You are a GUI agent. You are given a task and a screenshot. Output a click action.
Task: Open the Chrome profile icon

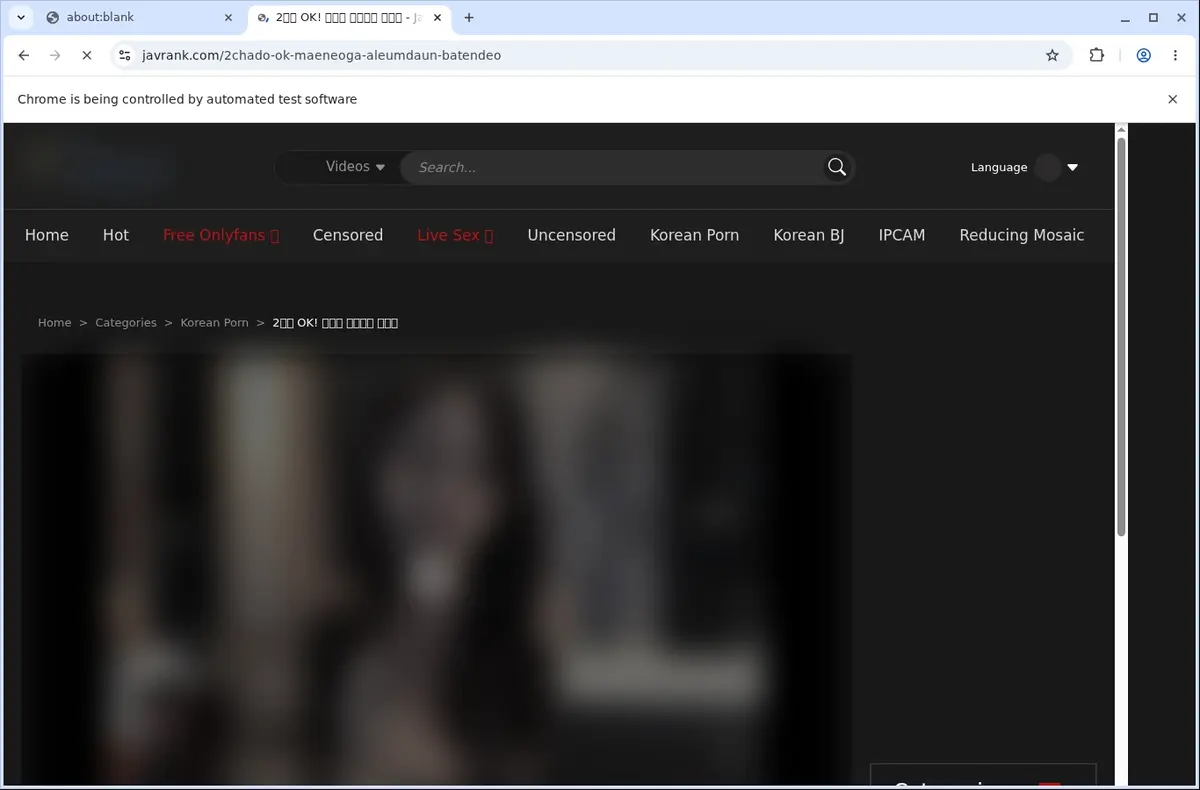(1143, 55)
